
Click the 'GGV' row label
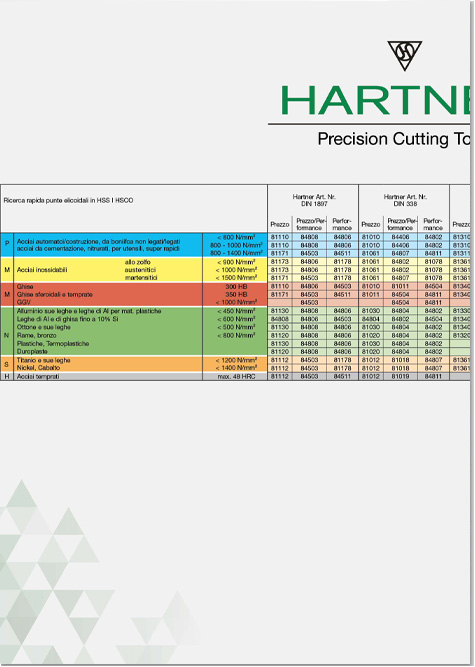(x=23, y=302)
